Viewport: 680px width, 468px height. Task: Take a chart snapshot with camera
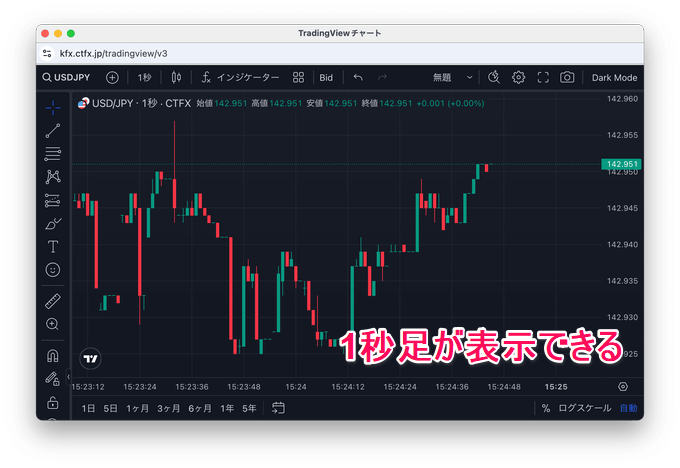coord(567,78)
